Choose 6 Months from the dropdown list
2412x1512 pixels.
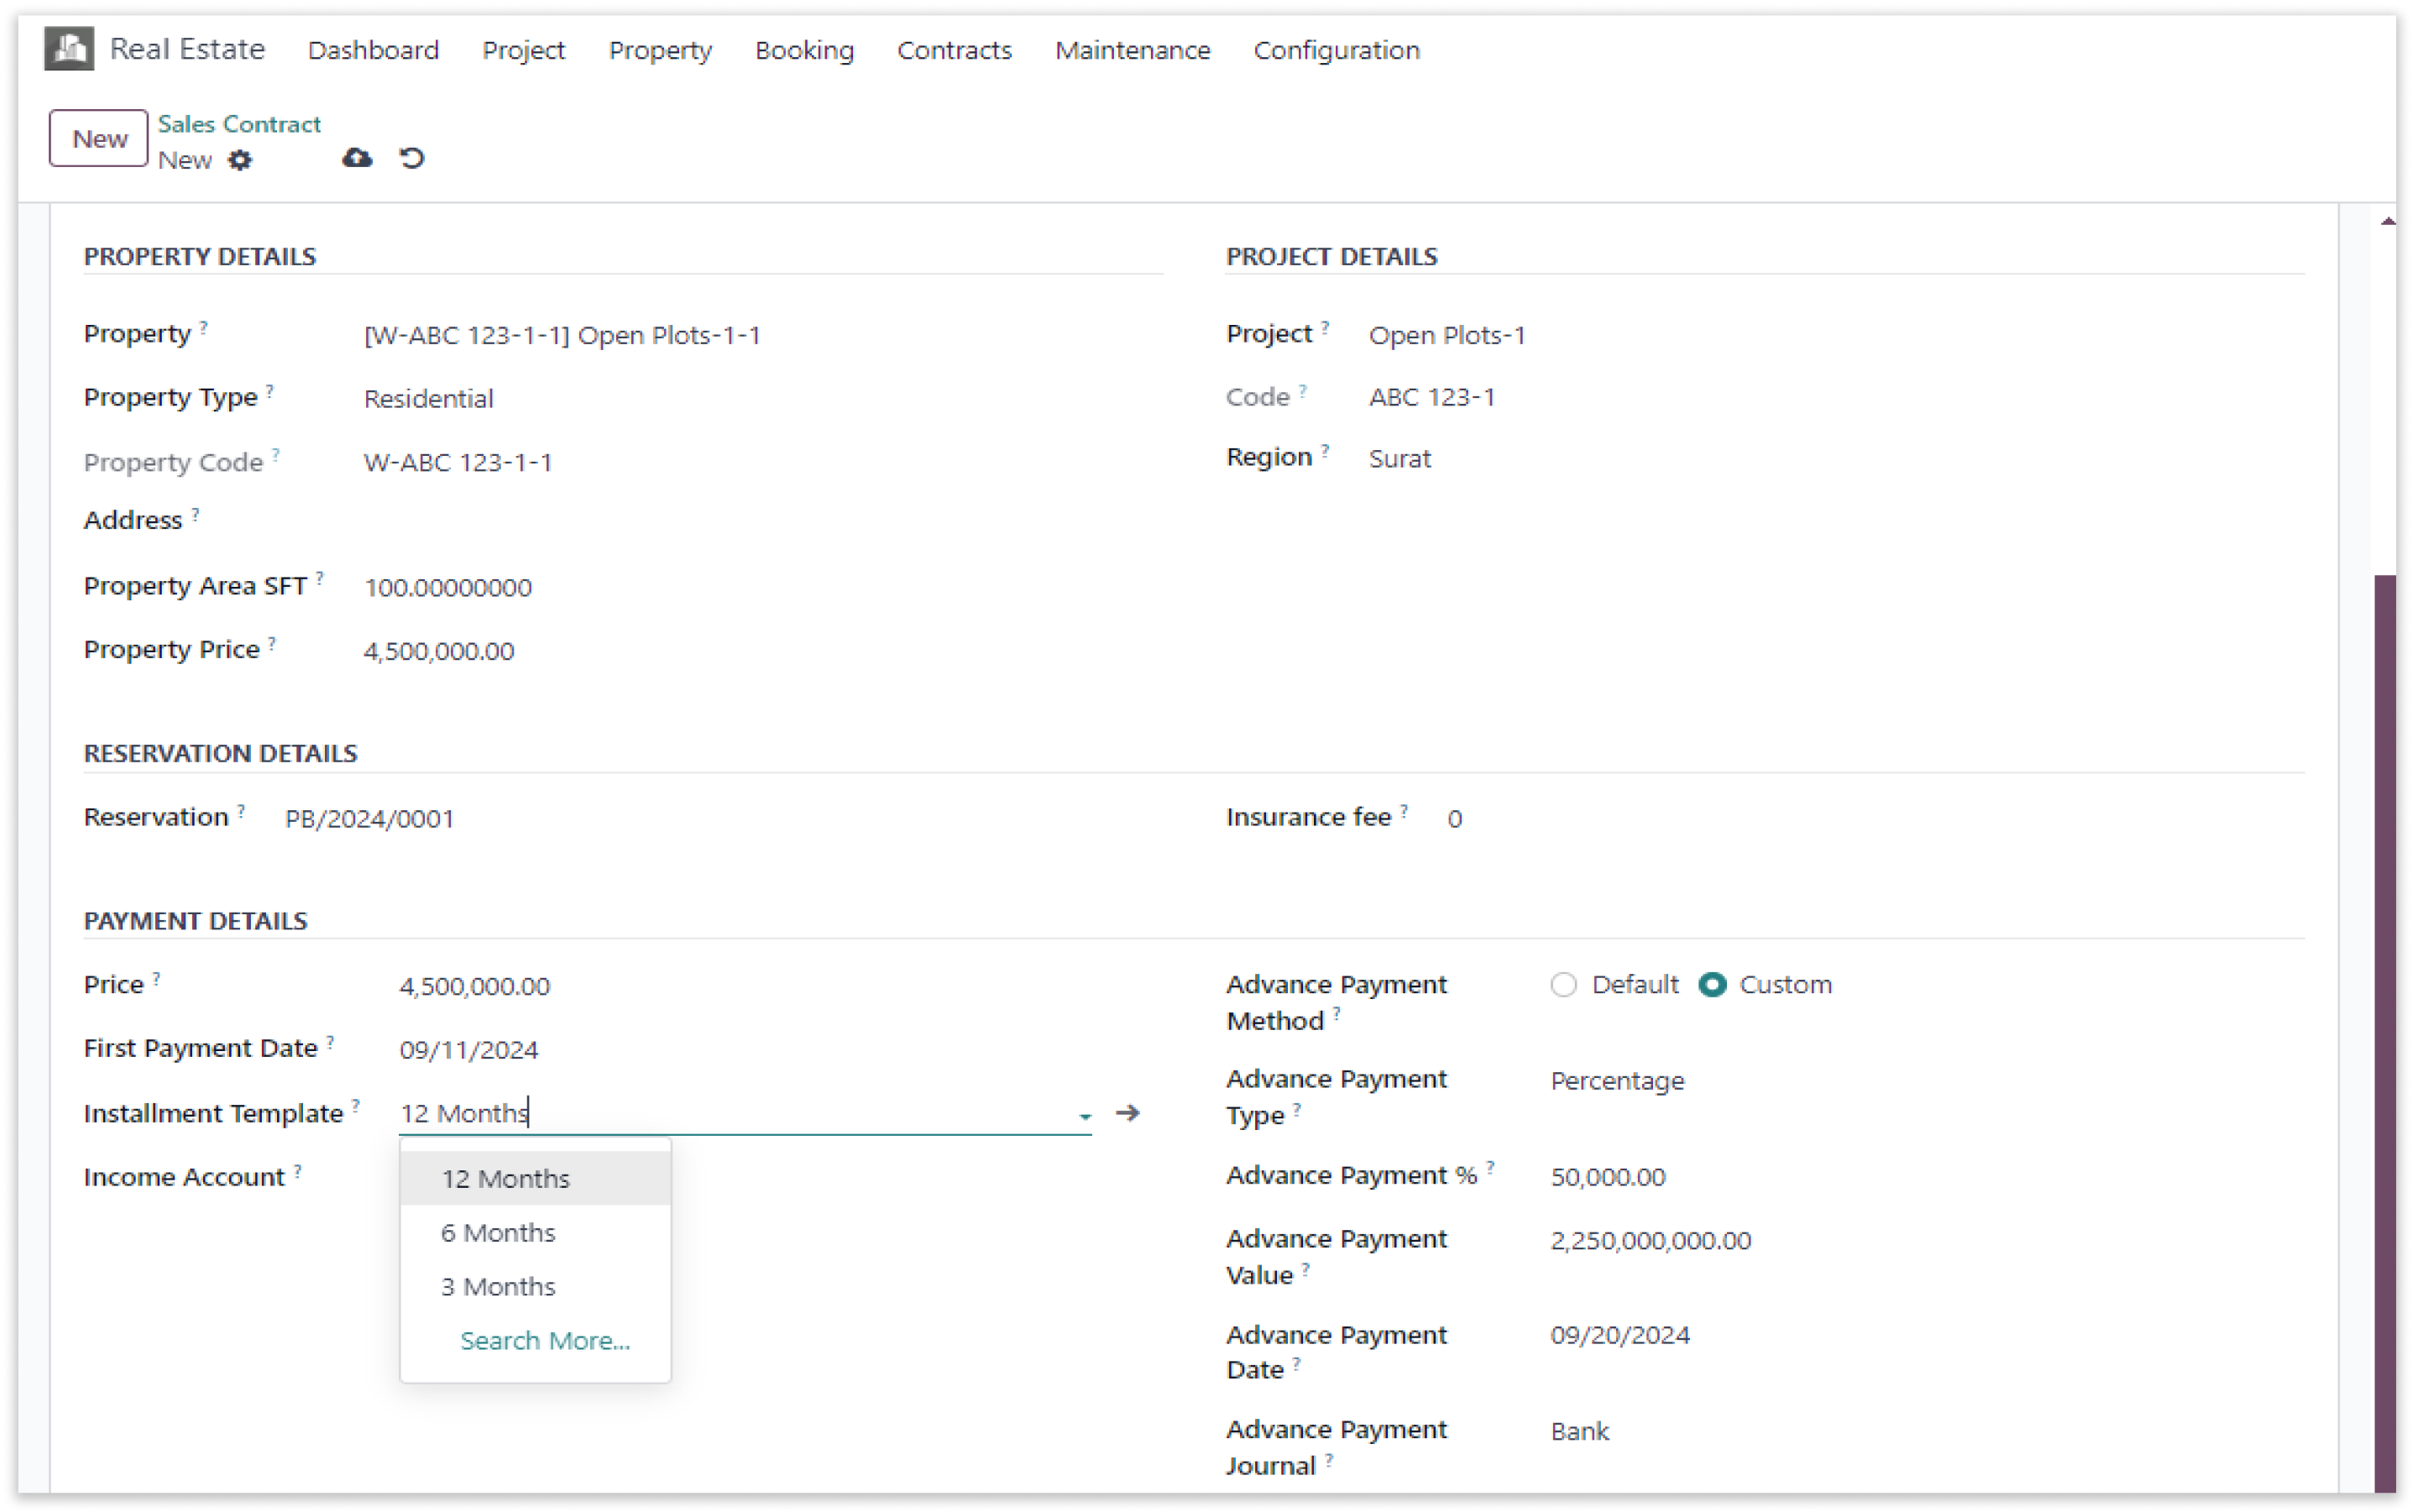[x=535, y=1232]
